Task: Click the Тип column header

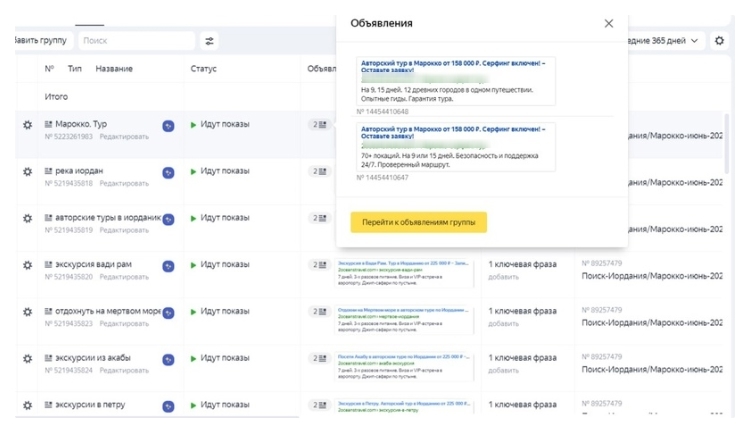Action: pos(75,69)
